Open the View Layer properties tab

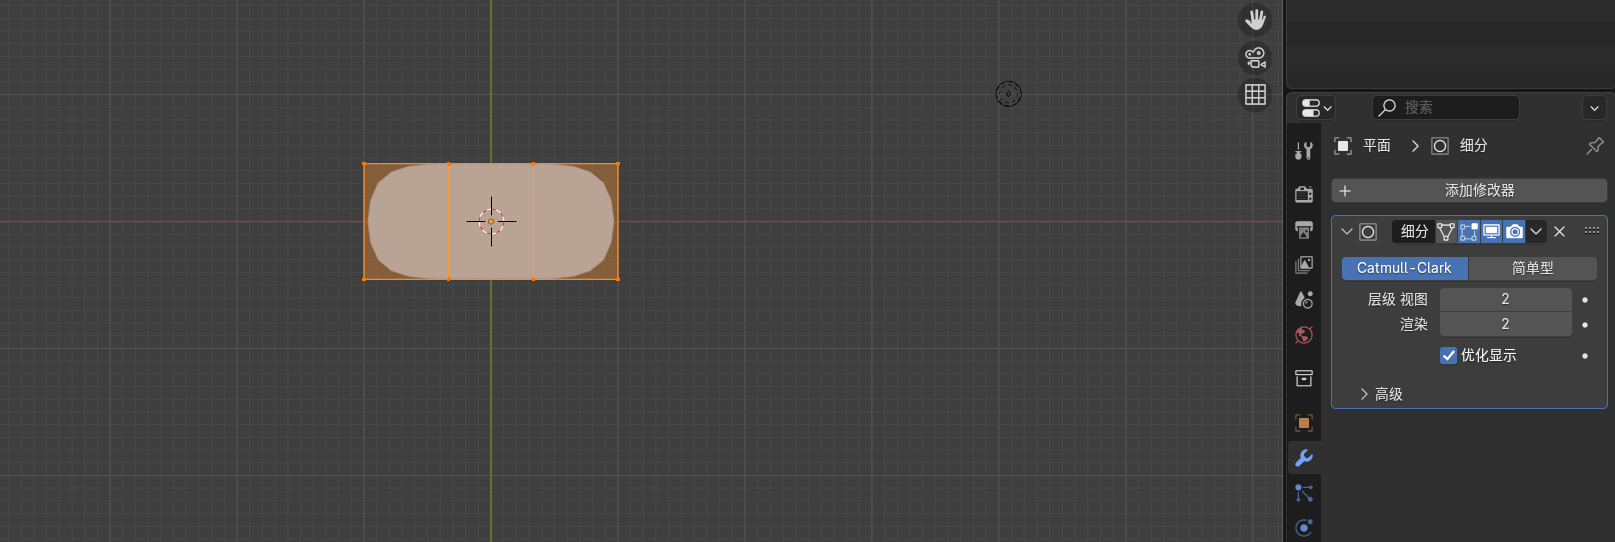click(1303, 265)
